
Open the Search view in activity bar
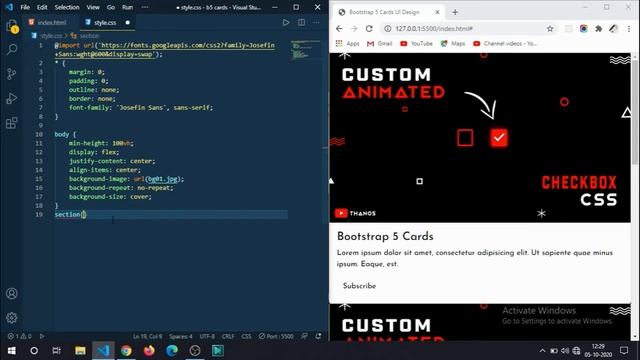(12, 50)
